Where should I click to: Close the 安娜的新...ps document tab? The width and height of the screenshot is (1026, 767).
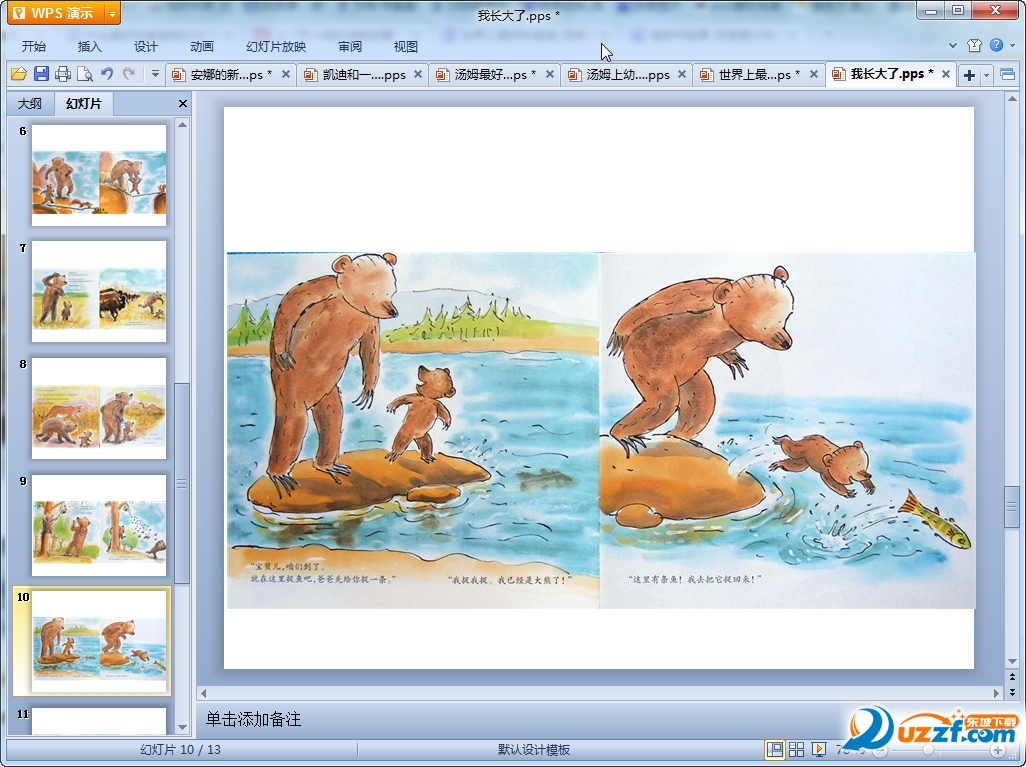(286, 75)
